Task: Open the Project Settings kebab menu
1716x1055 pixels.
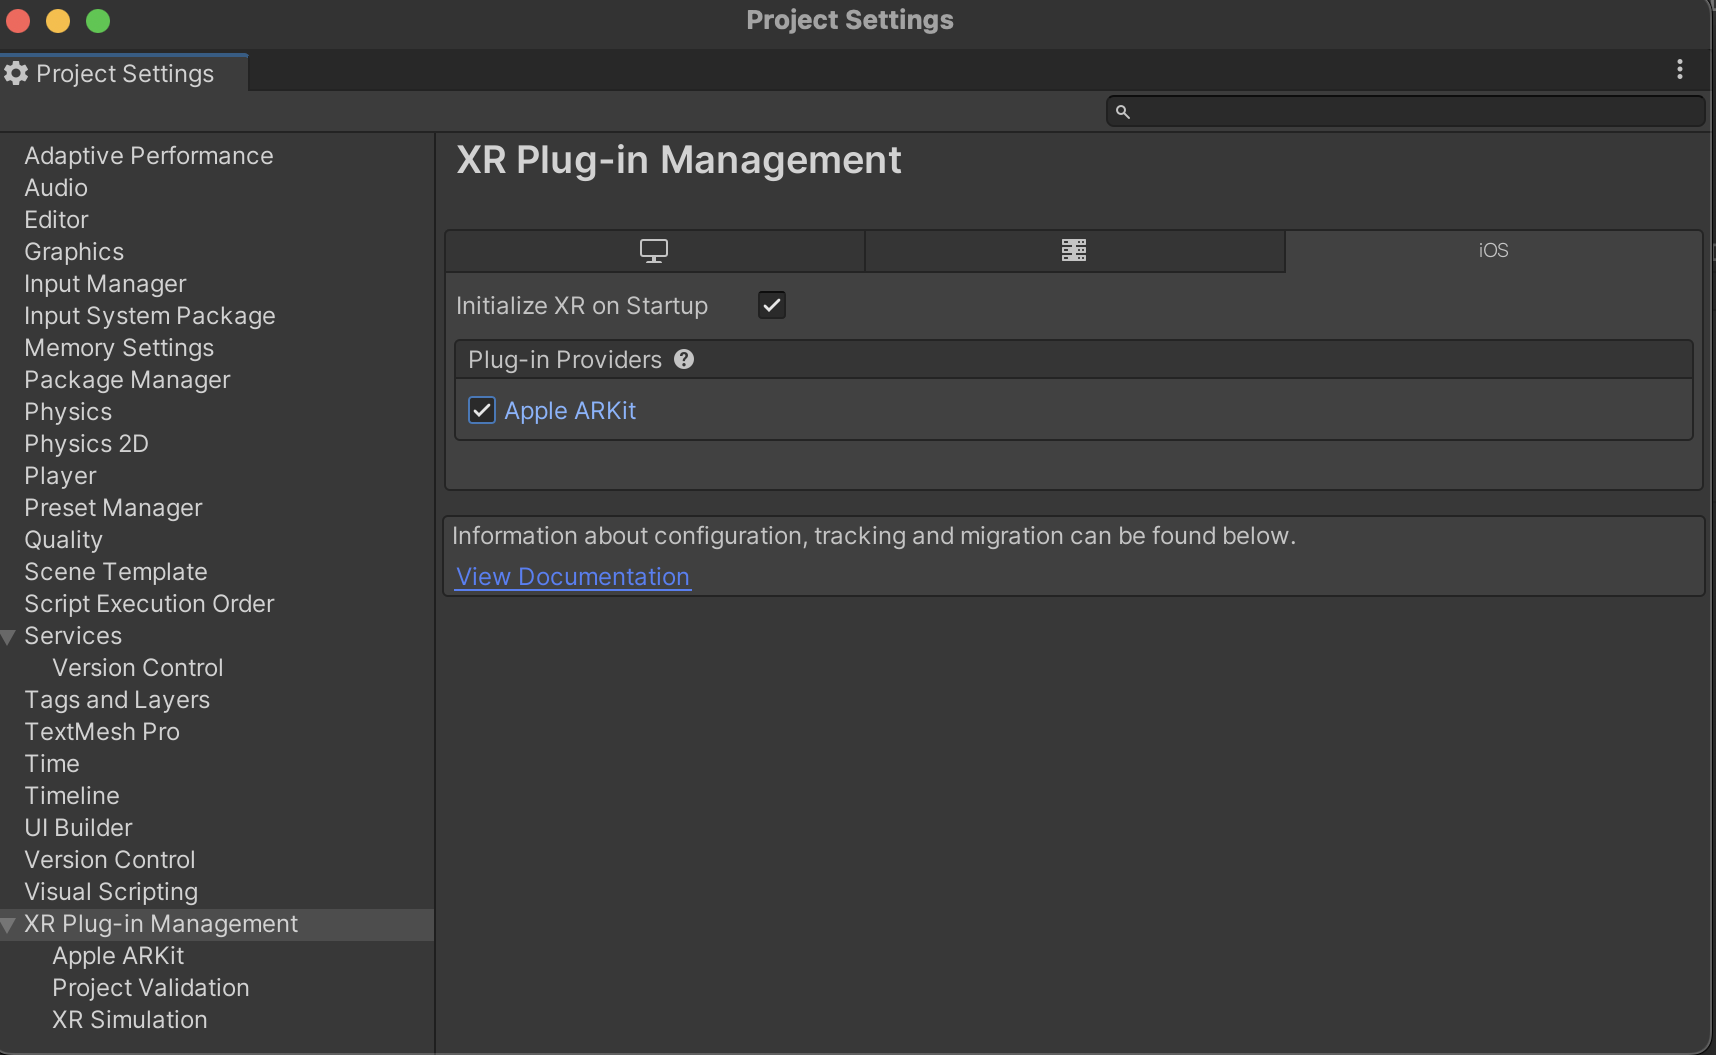Action: point(1680,69)
